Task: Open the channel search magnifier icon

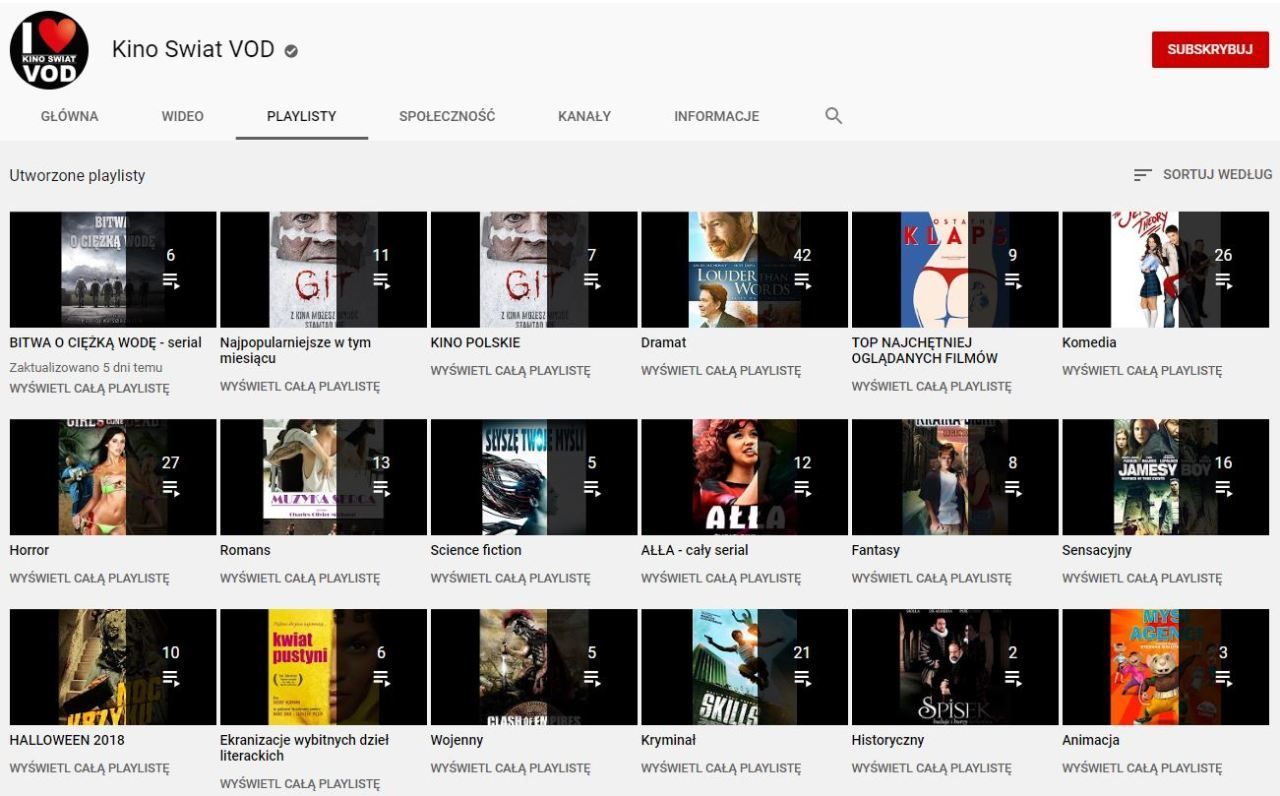Action: click(833, 115)
